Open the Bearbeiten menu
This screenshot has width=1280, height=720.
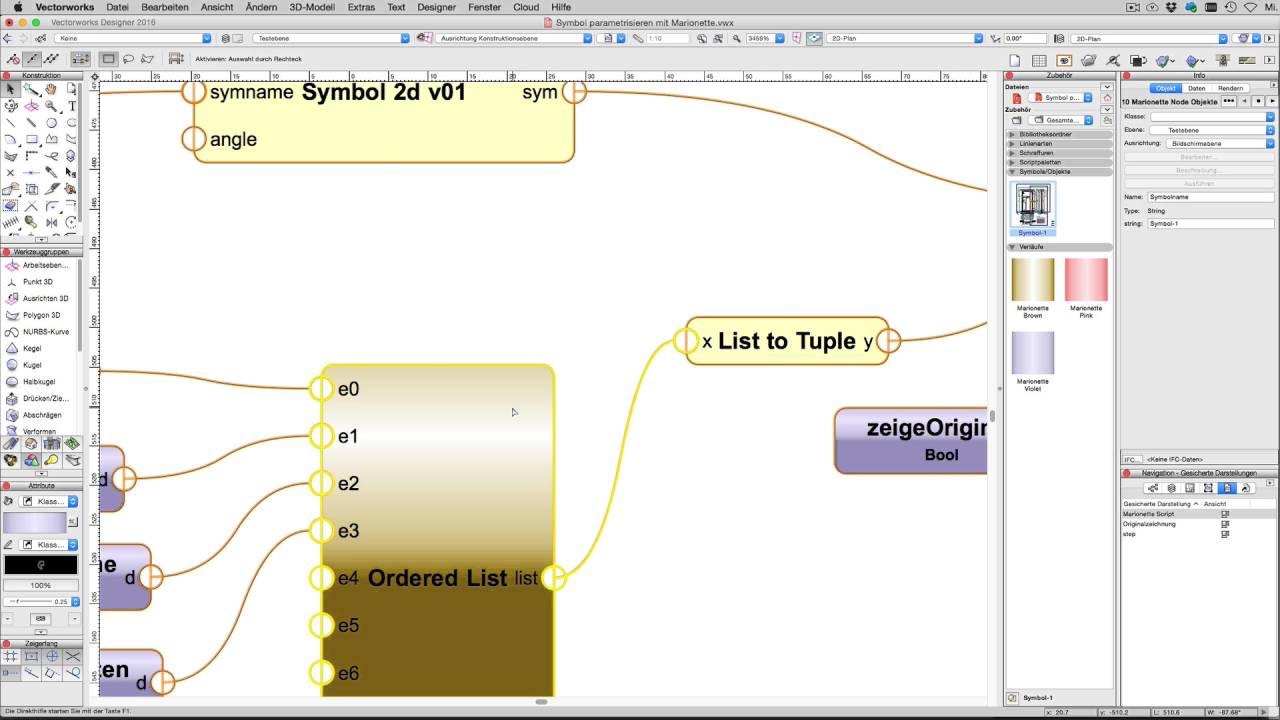(x=165, y=7)
